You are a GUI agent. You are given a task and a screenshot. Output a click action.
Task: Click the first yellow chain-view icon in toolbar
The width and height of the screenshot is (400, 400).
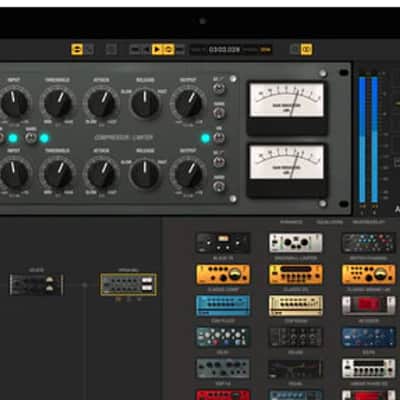point(77,50)
